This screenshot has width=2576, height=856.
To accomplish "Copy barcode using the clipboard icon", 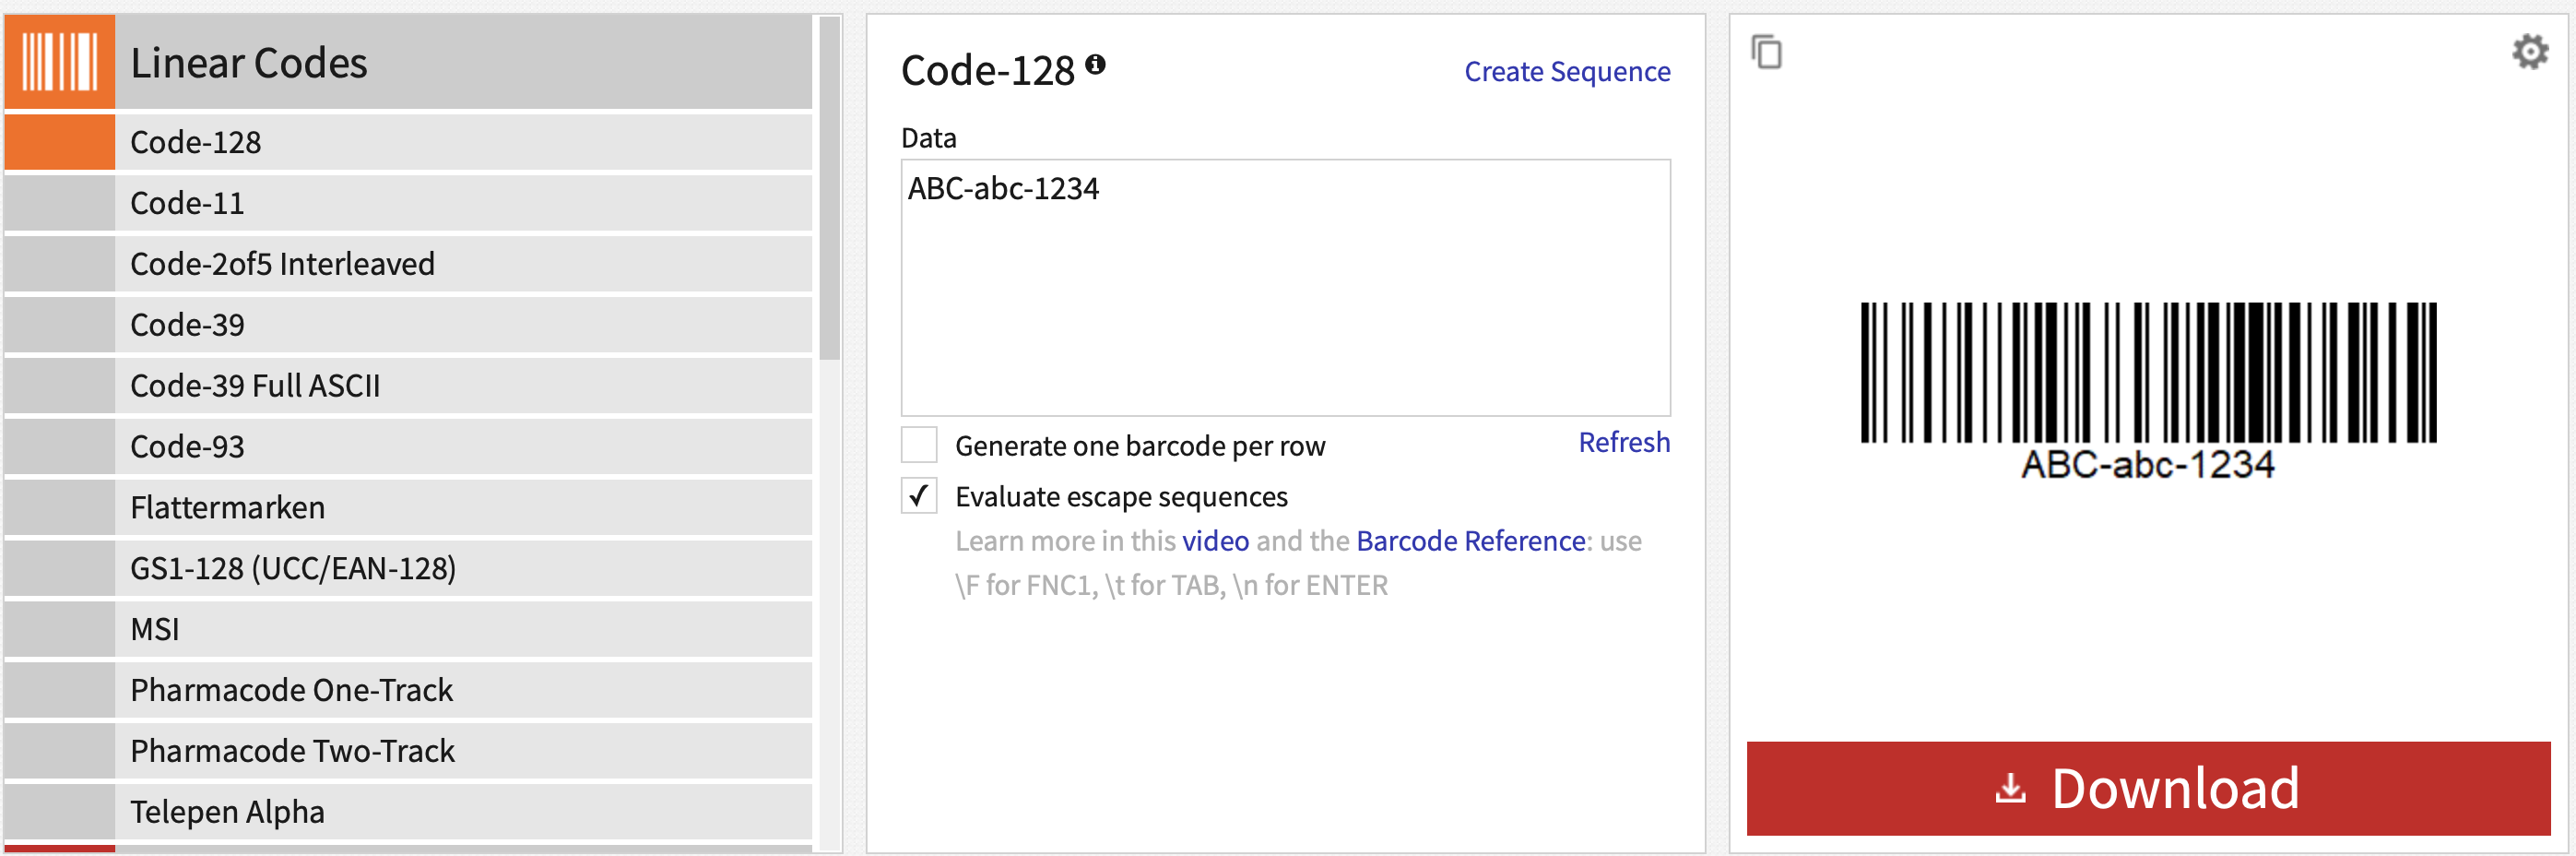I will (x=1766, y=51).
